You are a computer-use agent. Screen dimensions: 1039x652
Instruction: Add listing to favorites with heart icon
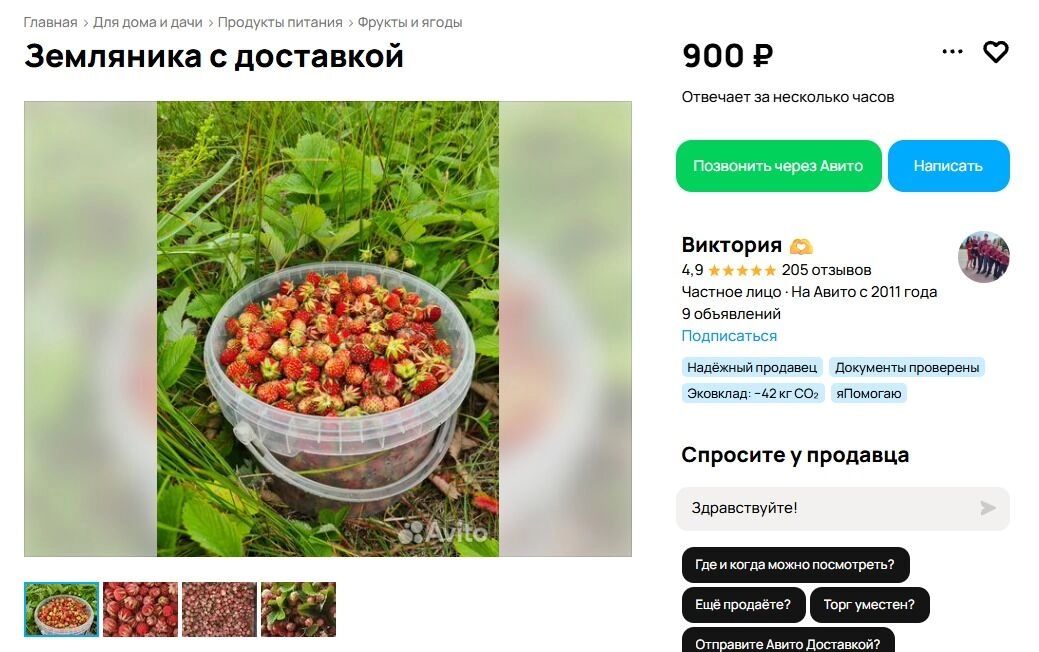tap(995, 52)
